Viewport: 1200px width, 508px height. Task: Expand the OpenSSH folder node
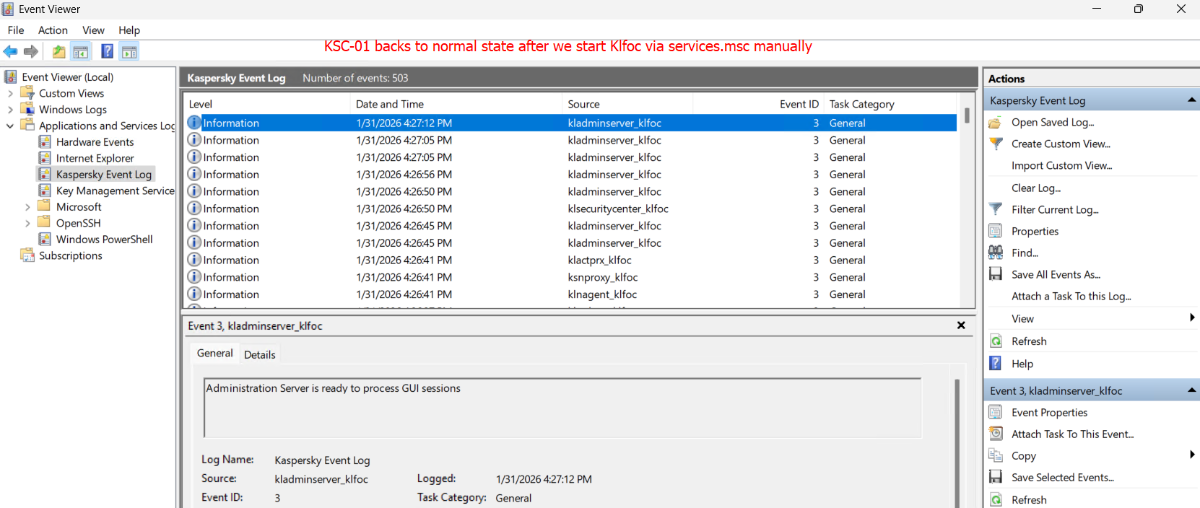tap(28, 223)
